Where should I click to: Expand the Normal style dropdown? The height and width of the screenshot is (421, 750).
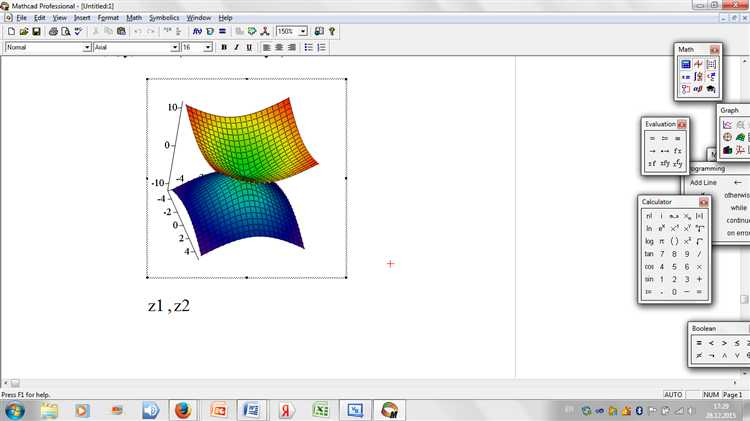87,47
